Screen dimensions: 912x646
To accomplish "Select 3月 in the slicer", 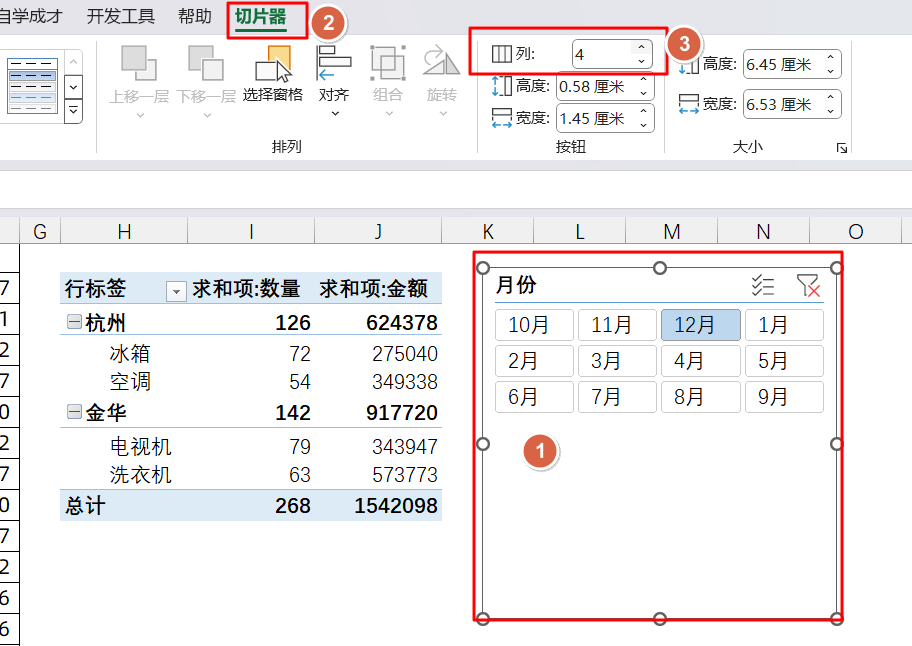I will (x=618, y=361).
